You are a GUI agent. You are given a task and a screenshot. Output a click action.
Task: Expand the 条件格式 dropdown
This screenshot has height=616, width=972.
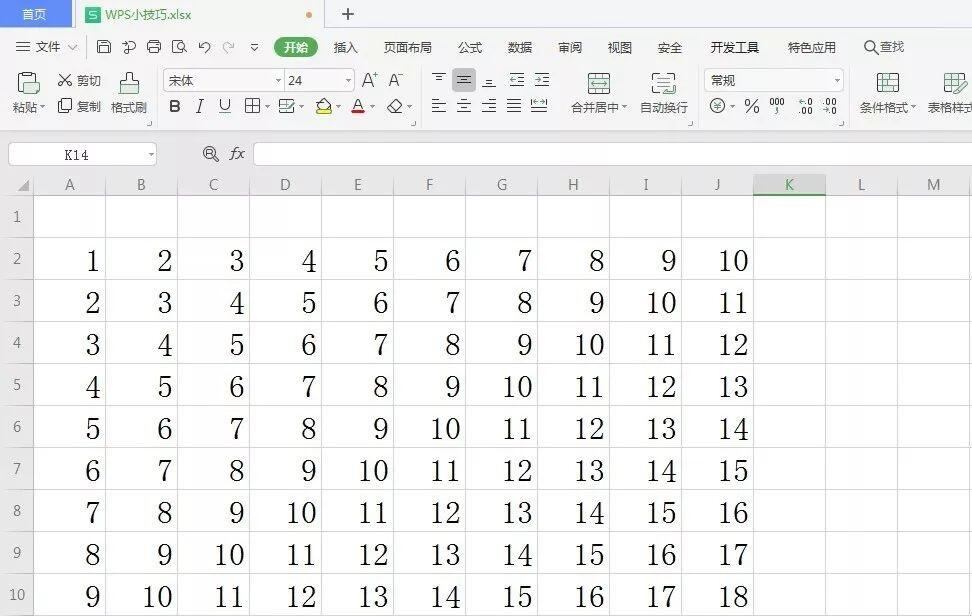913,107
